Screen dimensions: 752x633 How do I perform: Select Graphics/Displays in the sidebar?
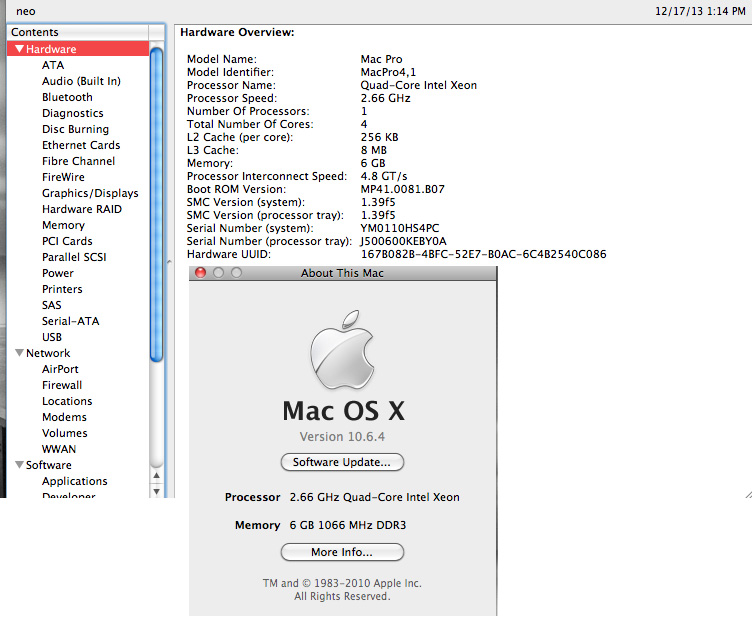point(90,193)
